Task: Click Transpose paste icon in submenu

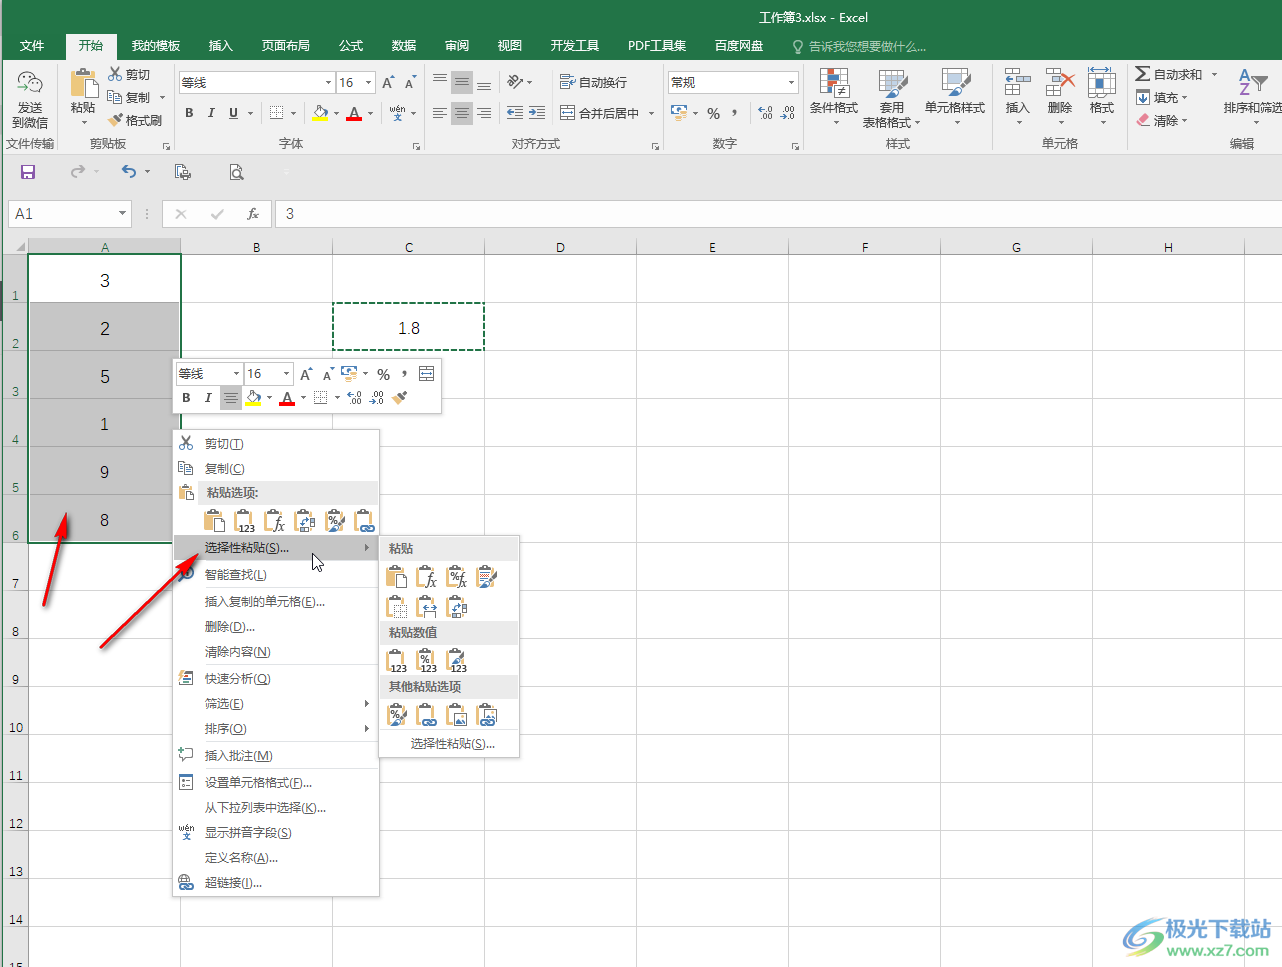Action: 457,607
